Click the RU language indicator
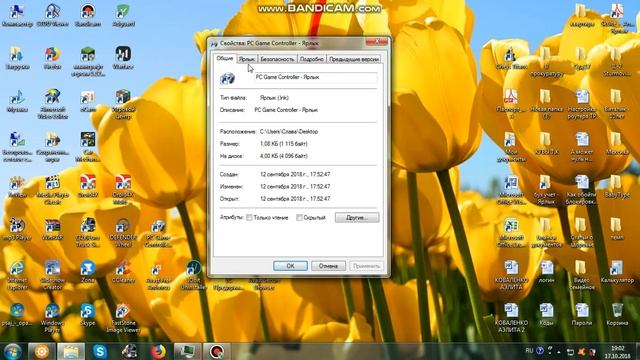640x360 pixels. click(529, 350)
